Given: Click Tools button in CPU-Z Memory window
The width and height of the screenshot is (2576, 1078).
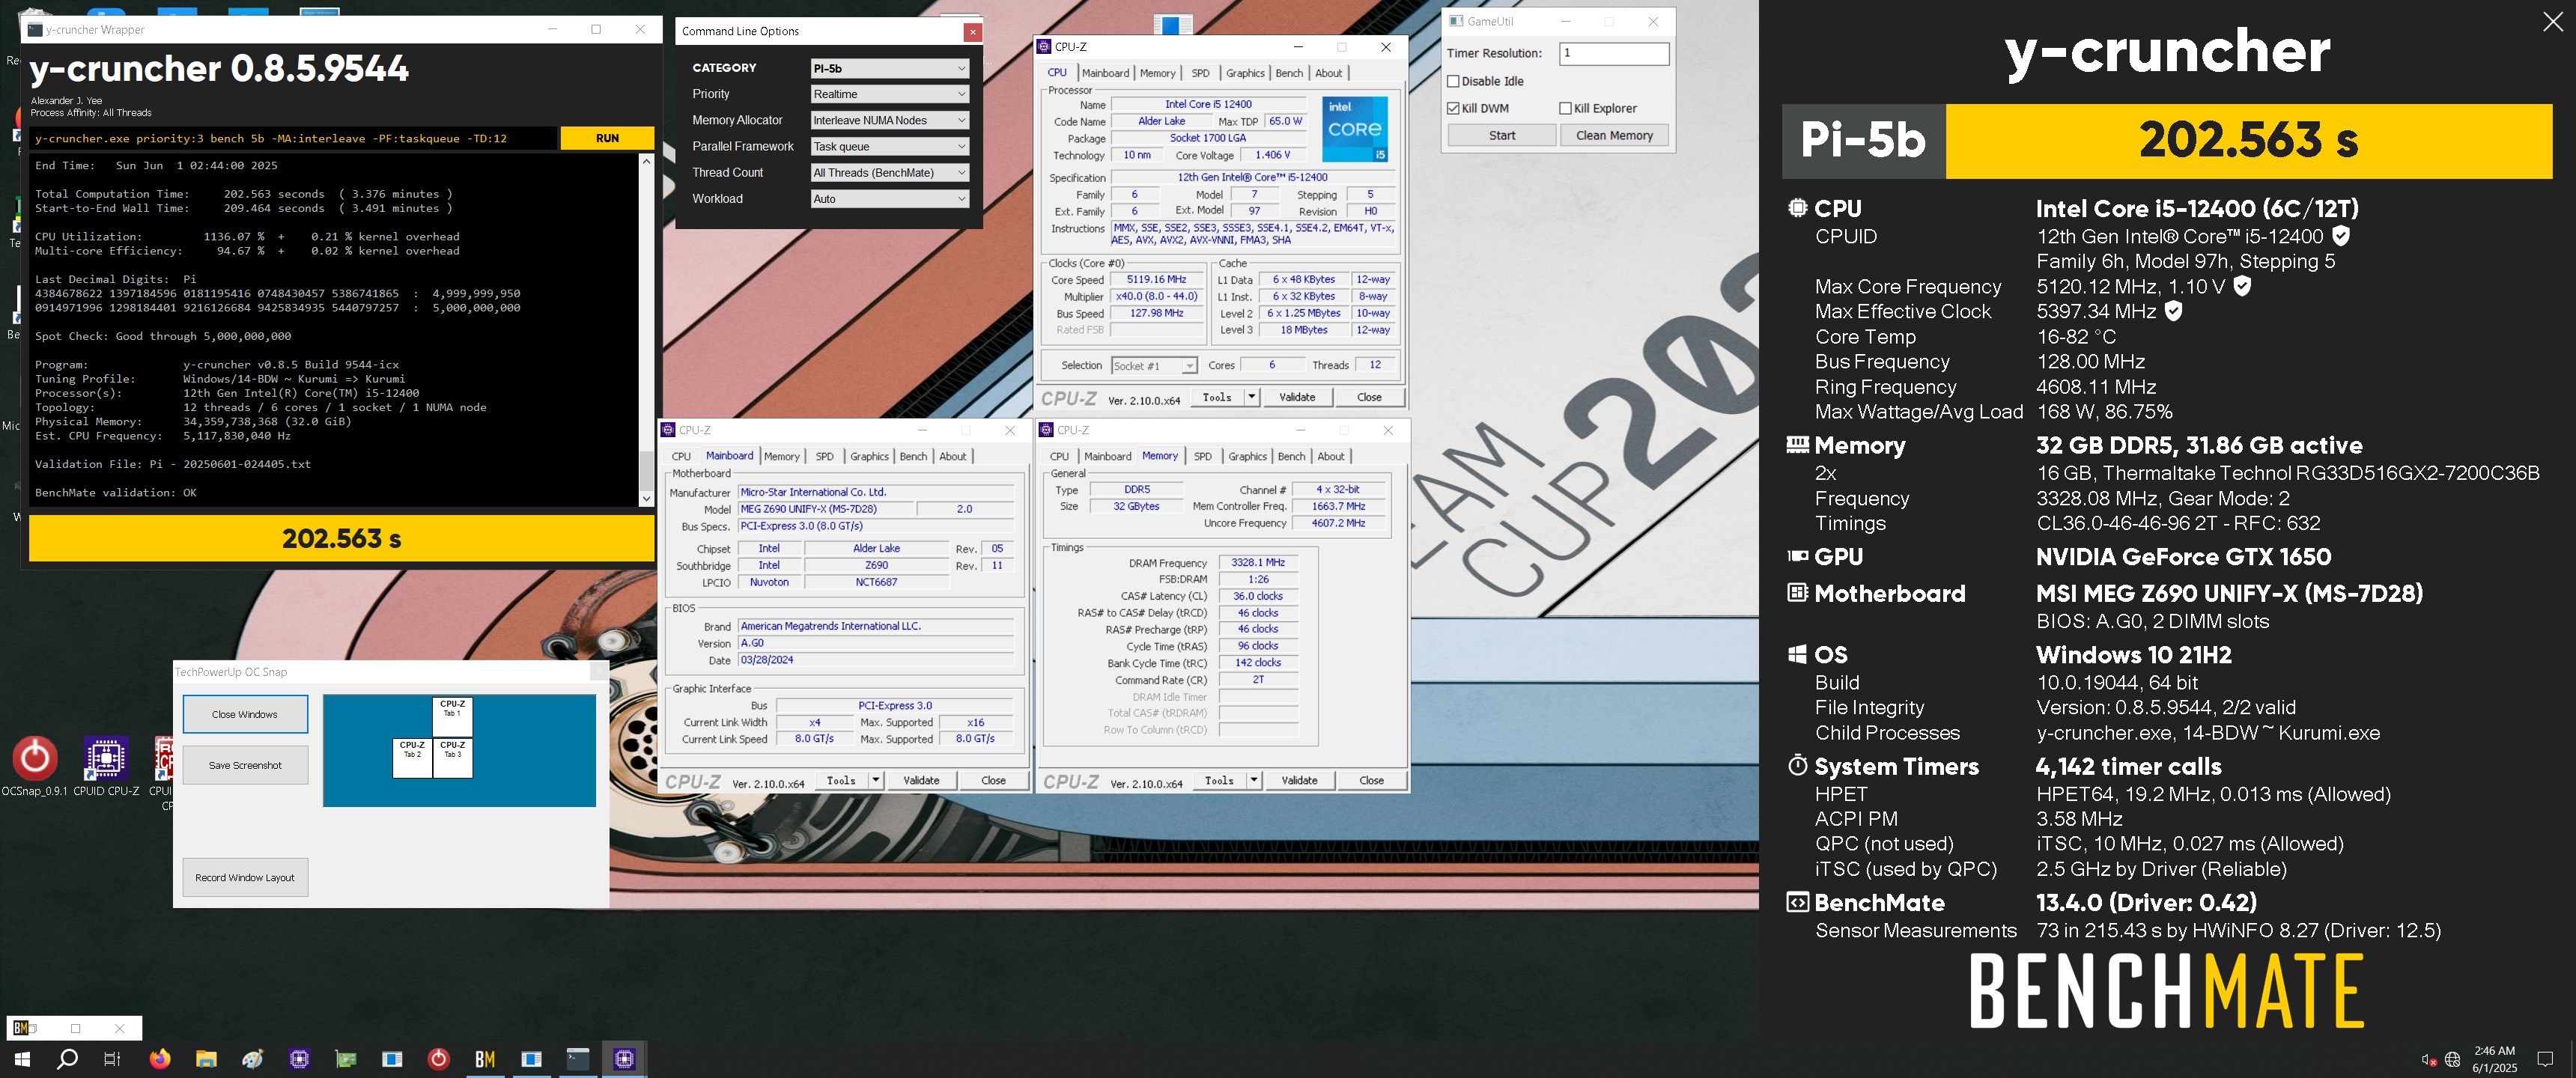Looking at the screenshot, I should point(1219,780).
